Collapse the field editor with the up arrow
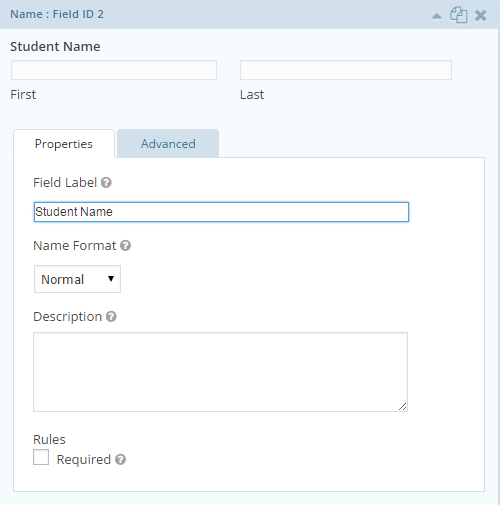Viewport: 500px width, 505px height. click(x=437, y=16)
